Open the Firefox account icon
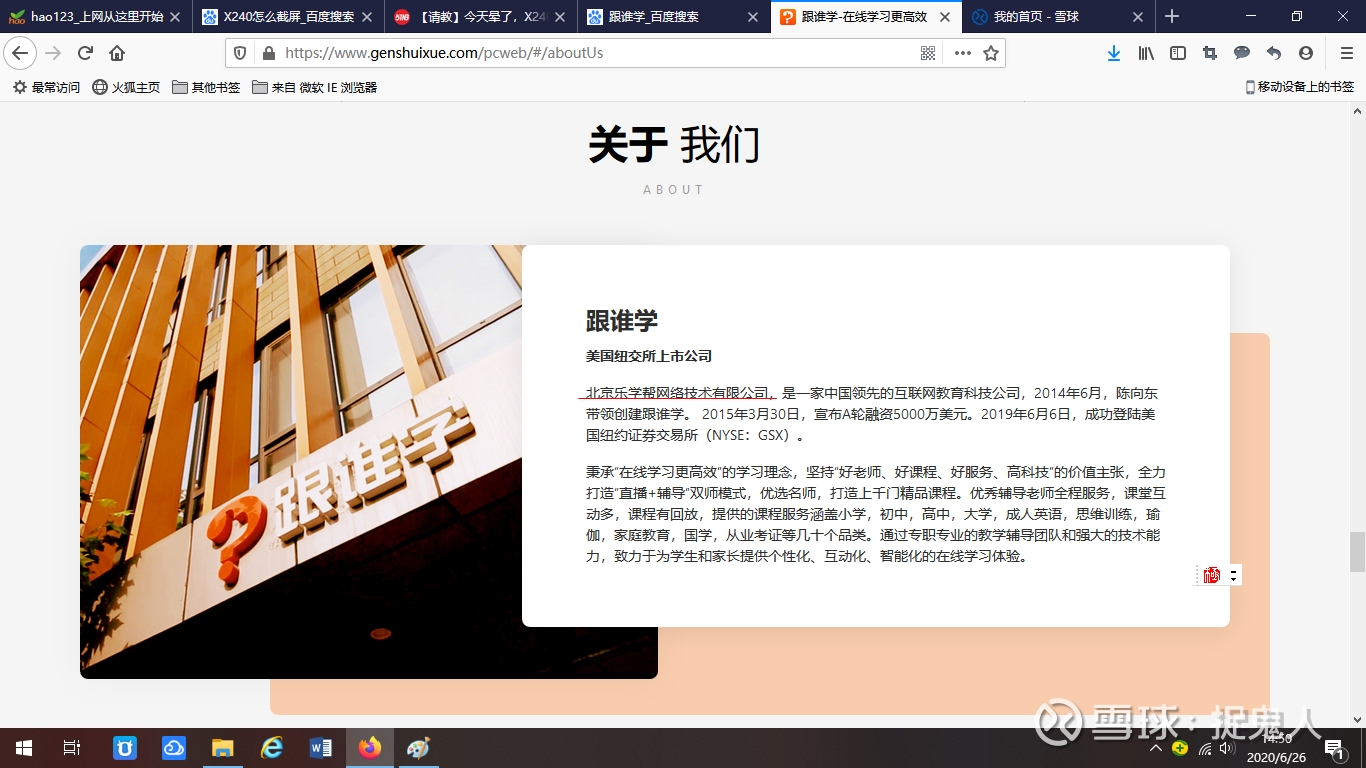The width and height of the screenshot is (1366, 768). click(x=1306, y=53)
